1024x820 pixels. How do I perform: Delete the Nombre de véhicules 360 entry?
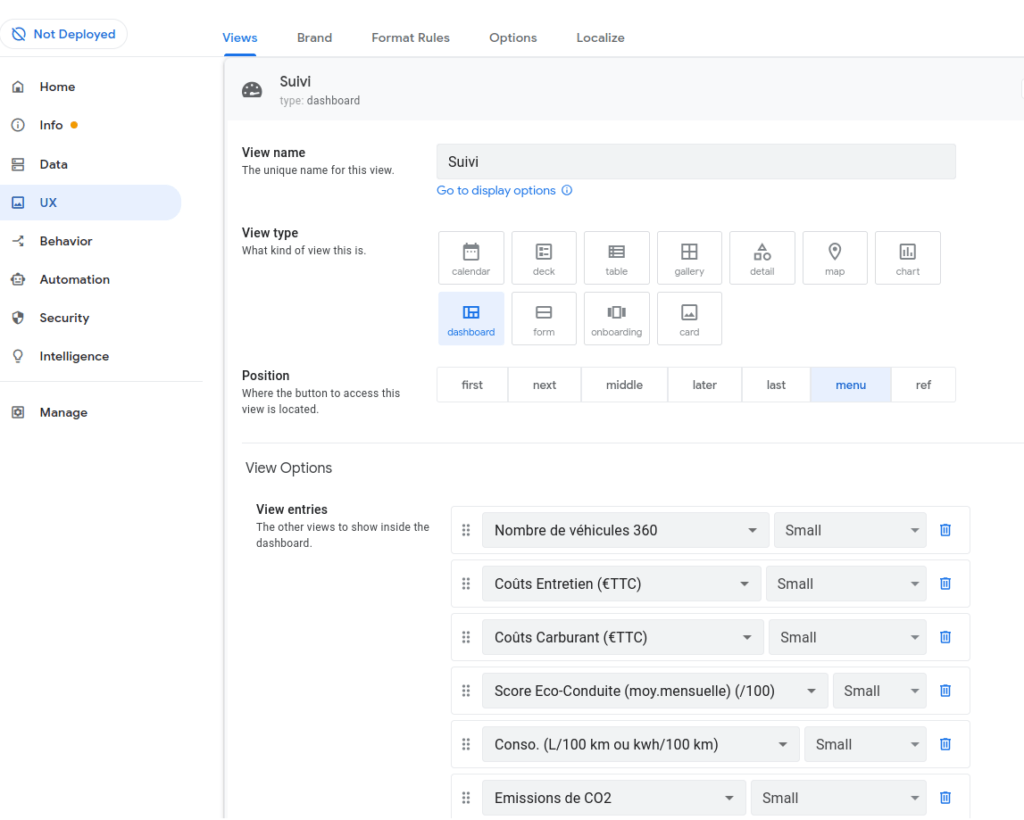pos(945,530)
